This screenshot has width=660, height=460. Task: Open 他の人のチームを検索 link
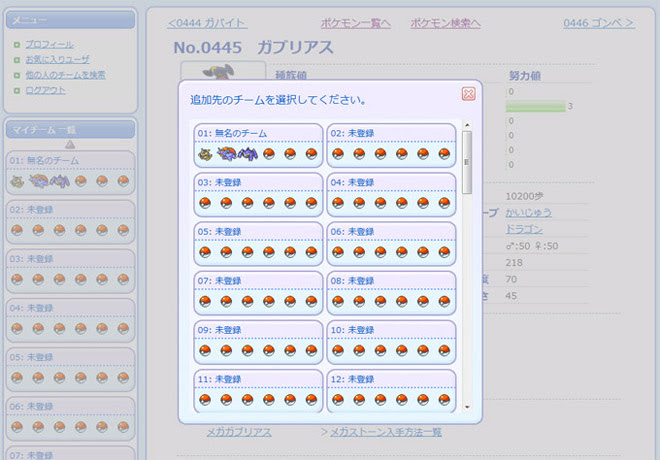[x=65, y=75]
